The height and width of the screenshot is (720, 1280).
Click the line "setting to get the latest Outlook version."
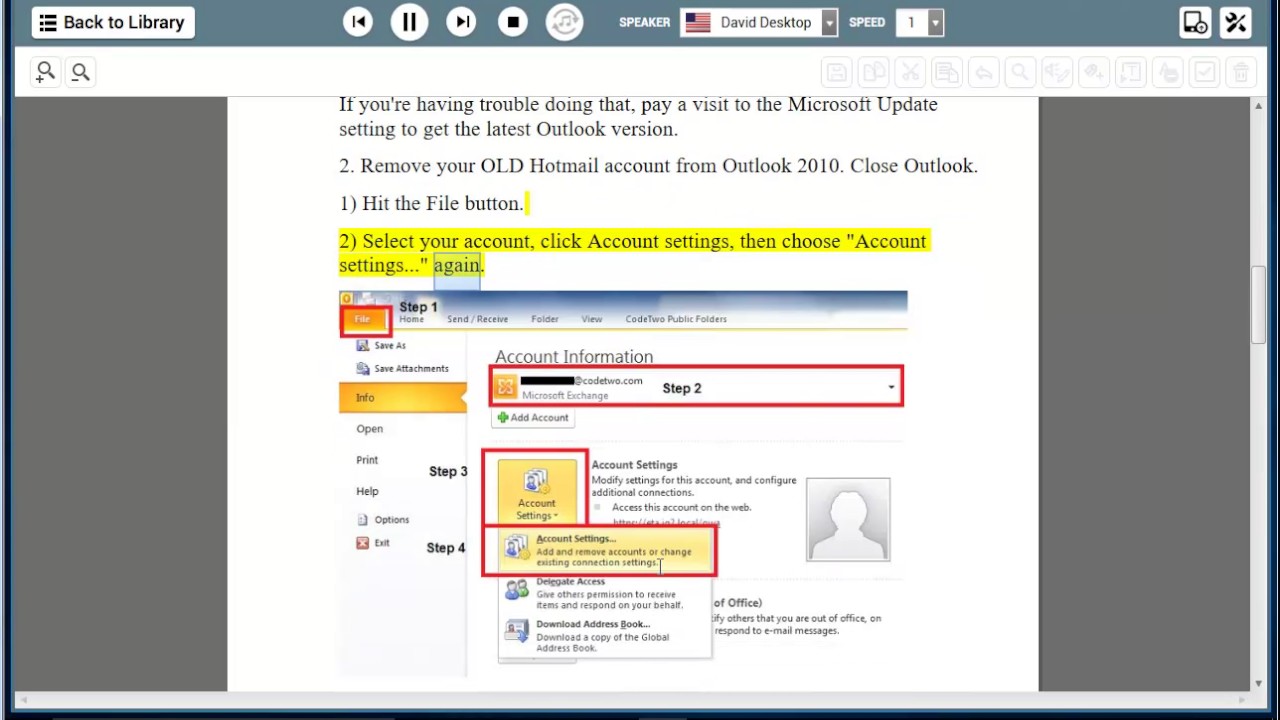tap(508, 129)
